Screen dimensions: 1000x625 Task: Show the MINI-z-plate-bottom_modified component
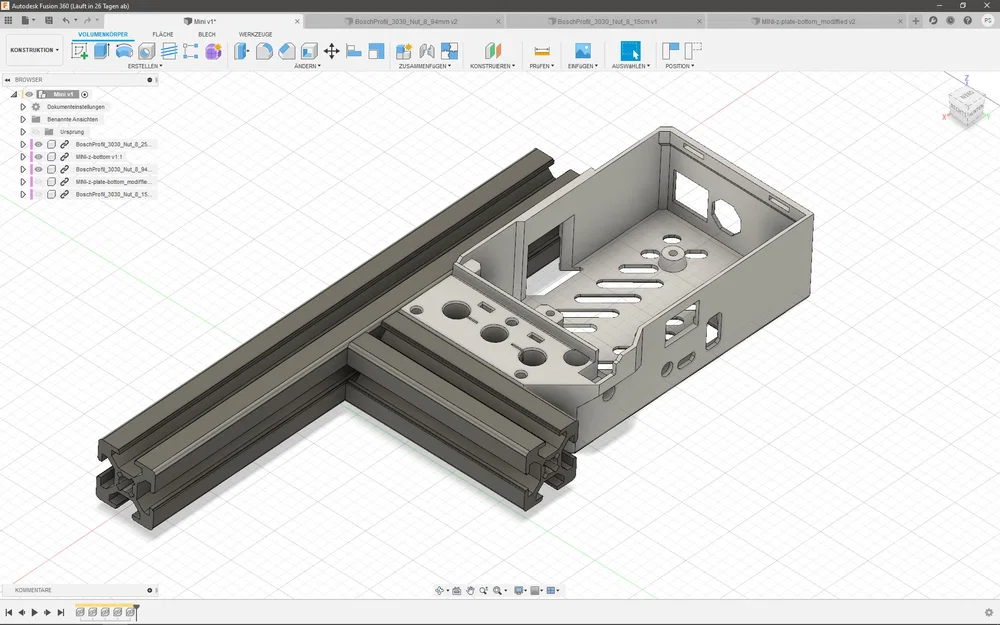38,182
